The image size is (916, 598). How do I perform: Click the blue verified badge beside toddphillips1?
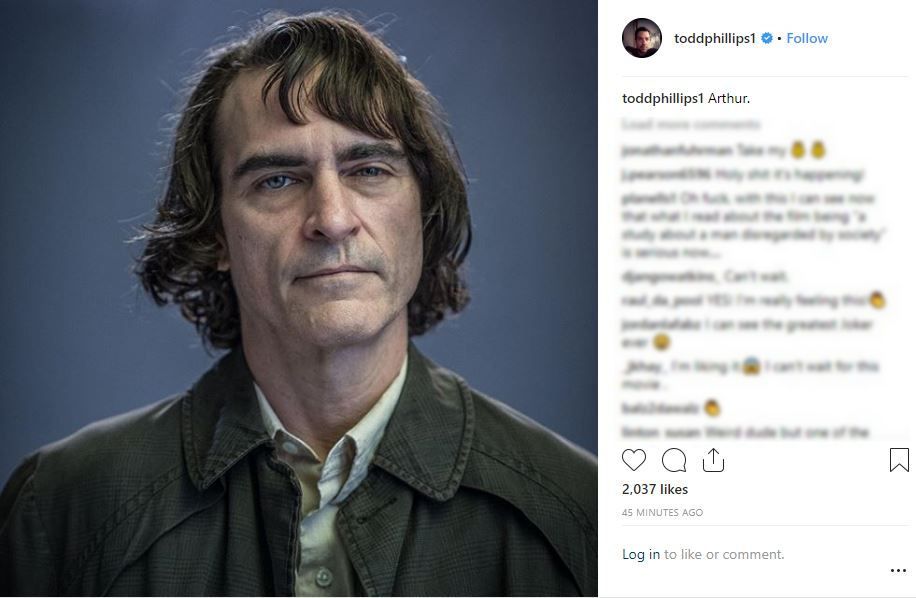pos(767,39)
